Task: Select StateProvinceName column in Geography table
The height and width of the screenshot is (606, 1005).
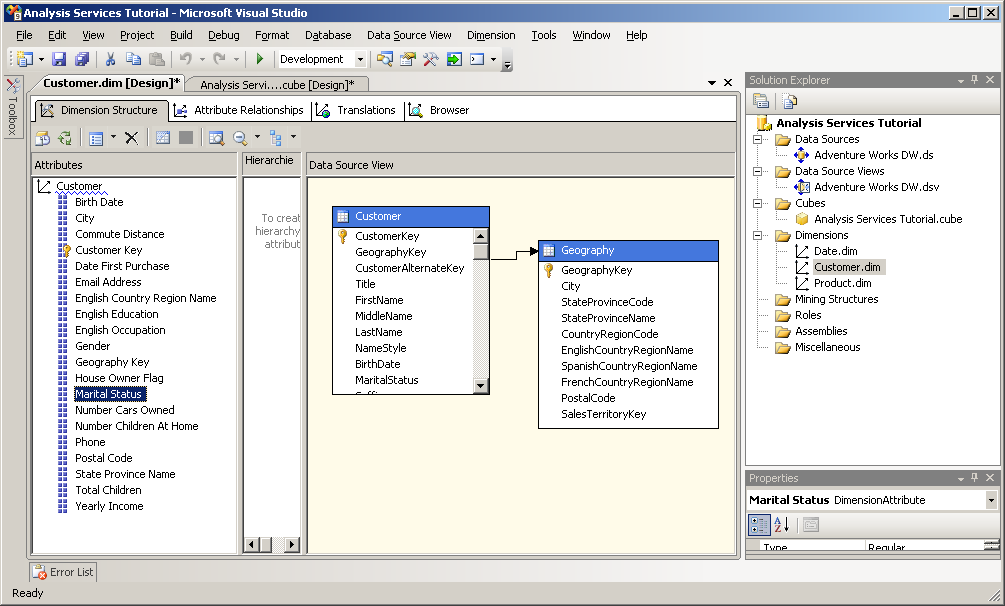Action: point(608,318)
